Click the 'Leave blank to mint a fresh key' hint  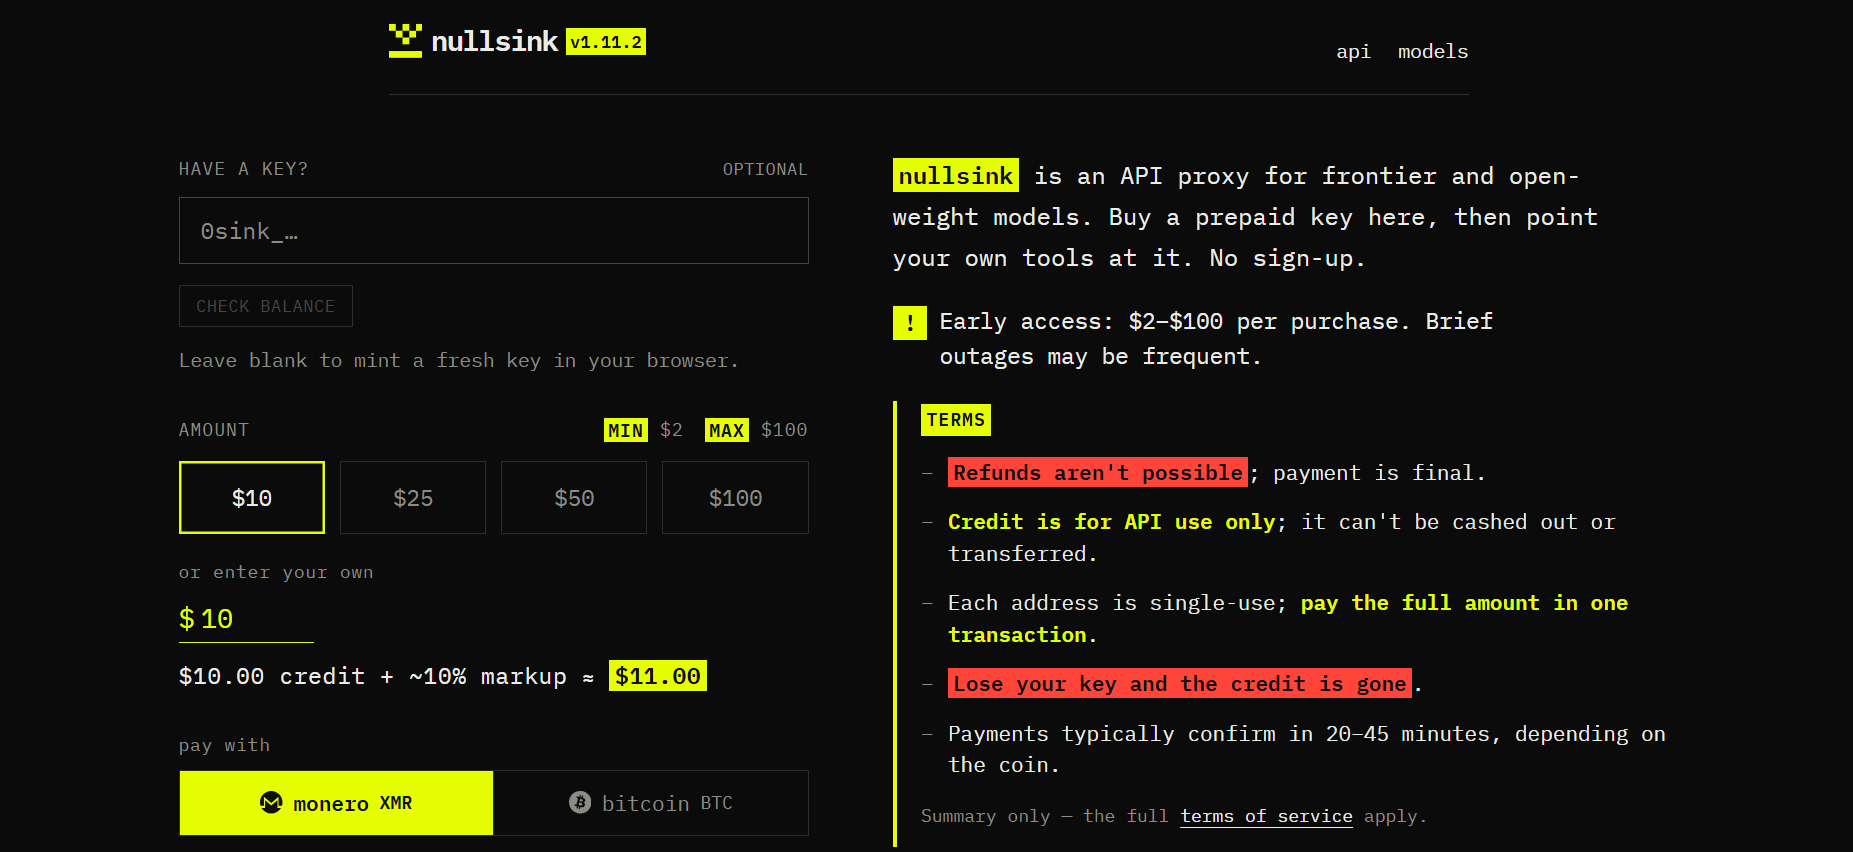(x=458, y=360)
